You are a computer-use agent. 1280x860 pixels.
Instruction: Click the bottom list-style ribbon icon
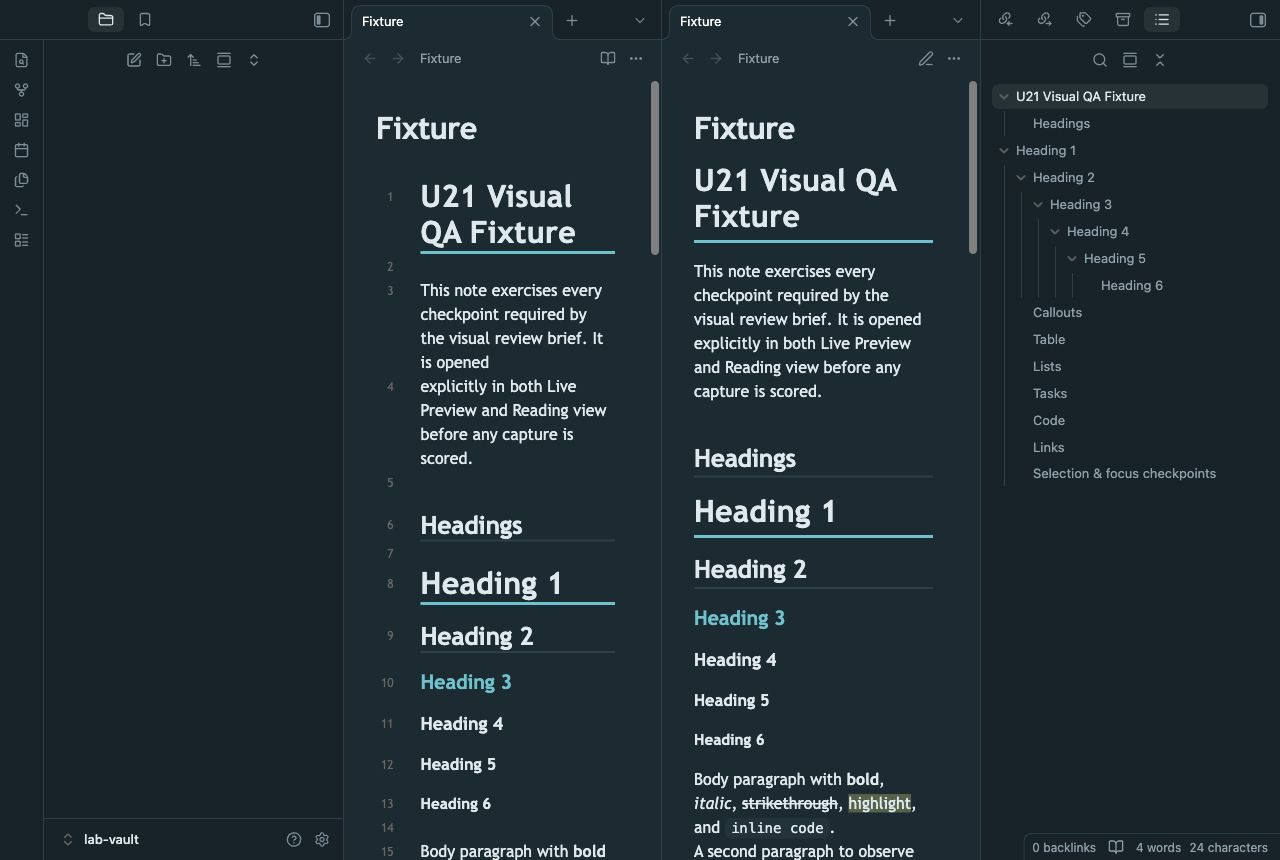21,240
